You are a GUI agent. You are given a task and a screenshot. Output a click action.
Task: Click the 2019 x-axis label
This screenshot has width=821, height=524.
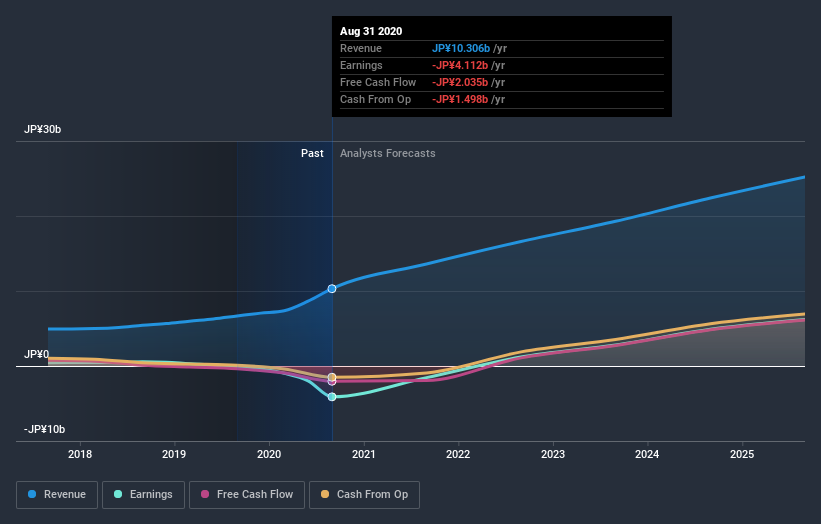[x=174, y=454]
